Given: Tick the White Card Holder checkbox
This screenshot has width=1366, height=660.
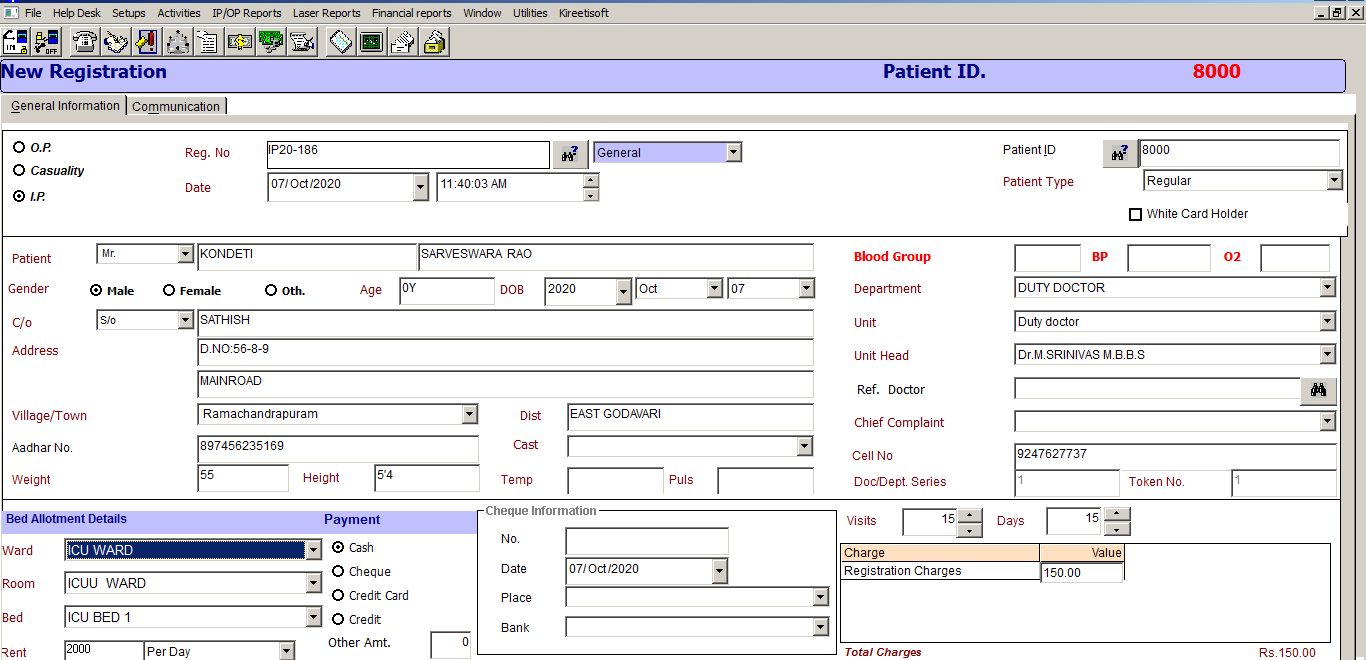Looking at the screenshot, I should point(1135,214).
